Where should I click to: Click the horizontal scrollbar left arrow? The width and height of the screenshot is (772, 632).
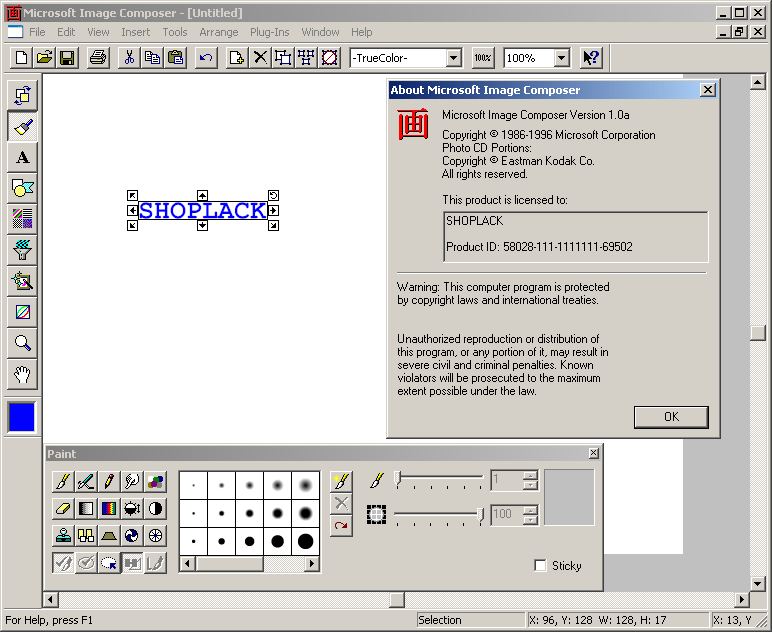pyautogui.click(x=50, y=600)
